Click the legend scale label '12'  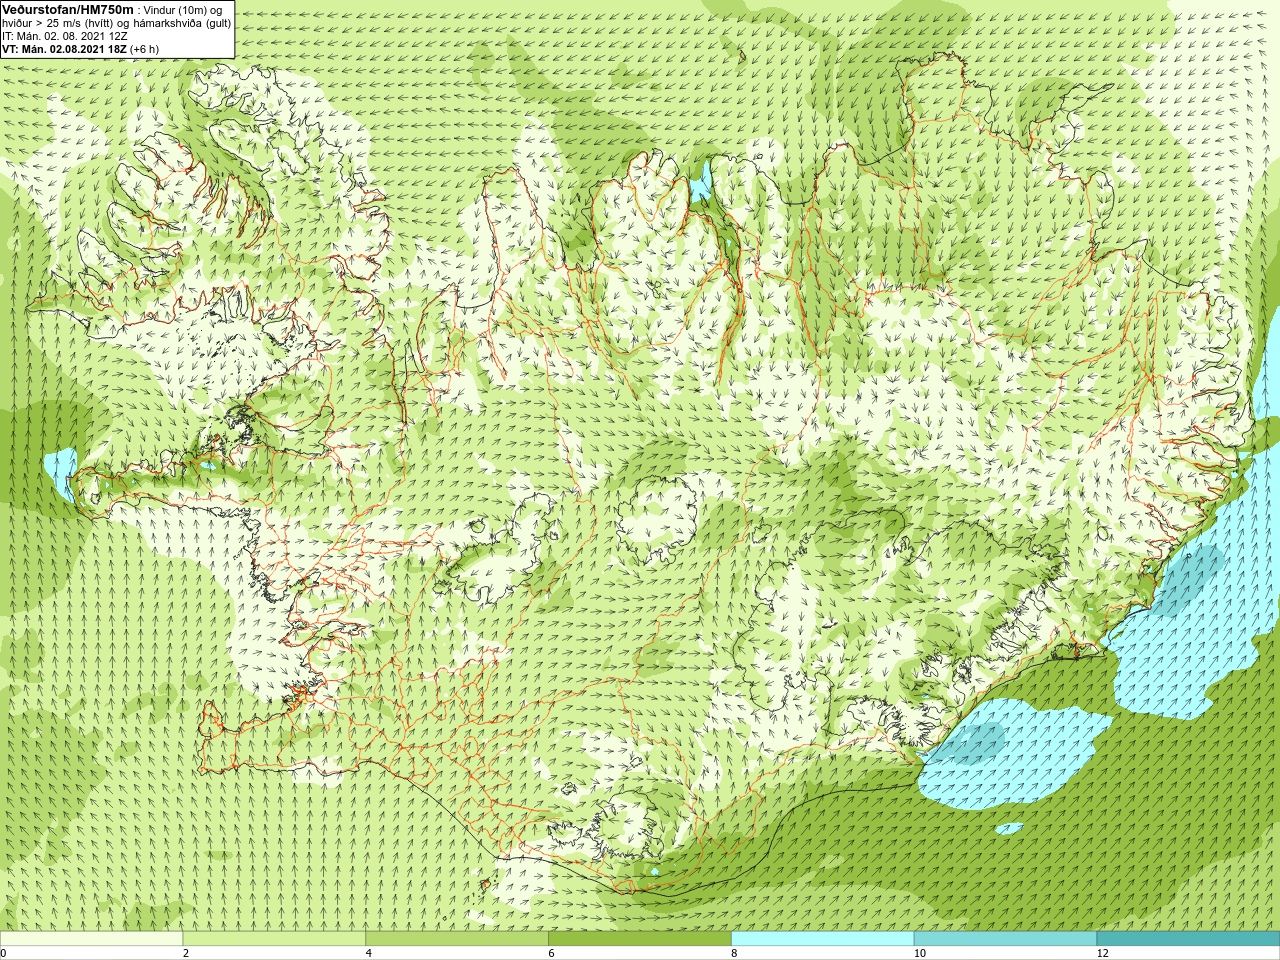coord(1103,953)
